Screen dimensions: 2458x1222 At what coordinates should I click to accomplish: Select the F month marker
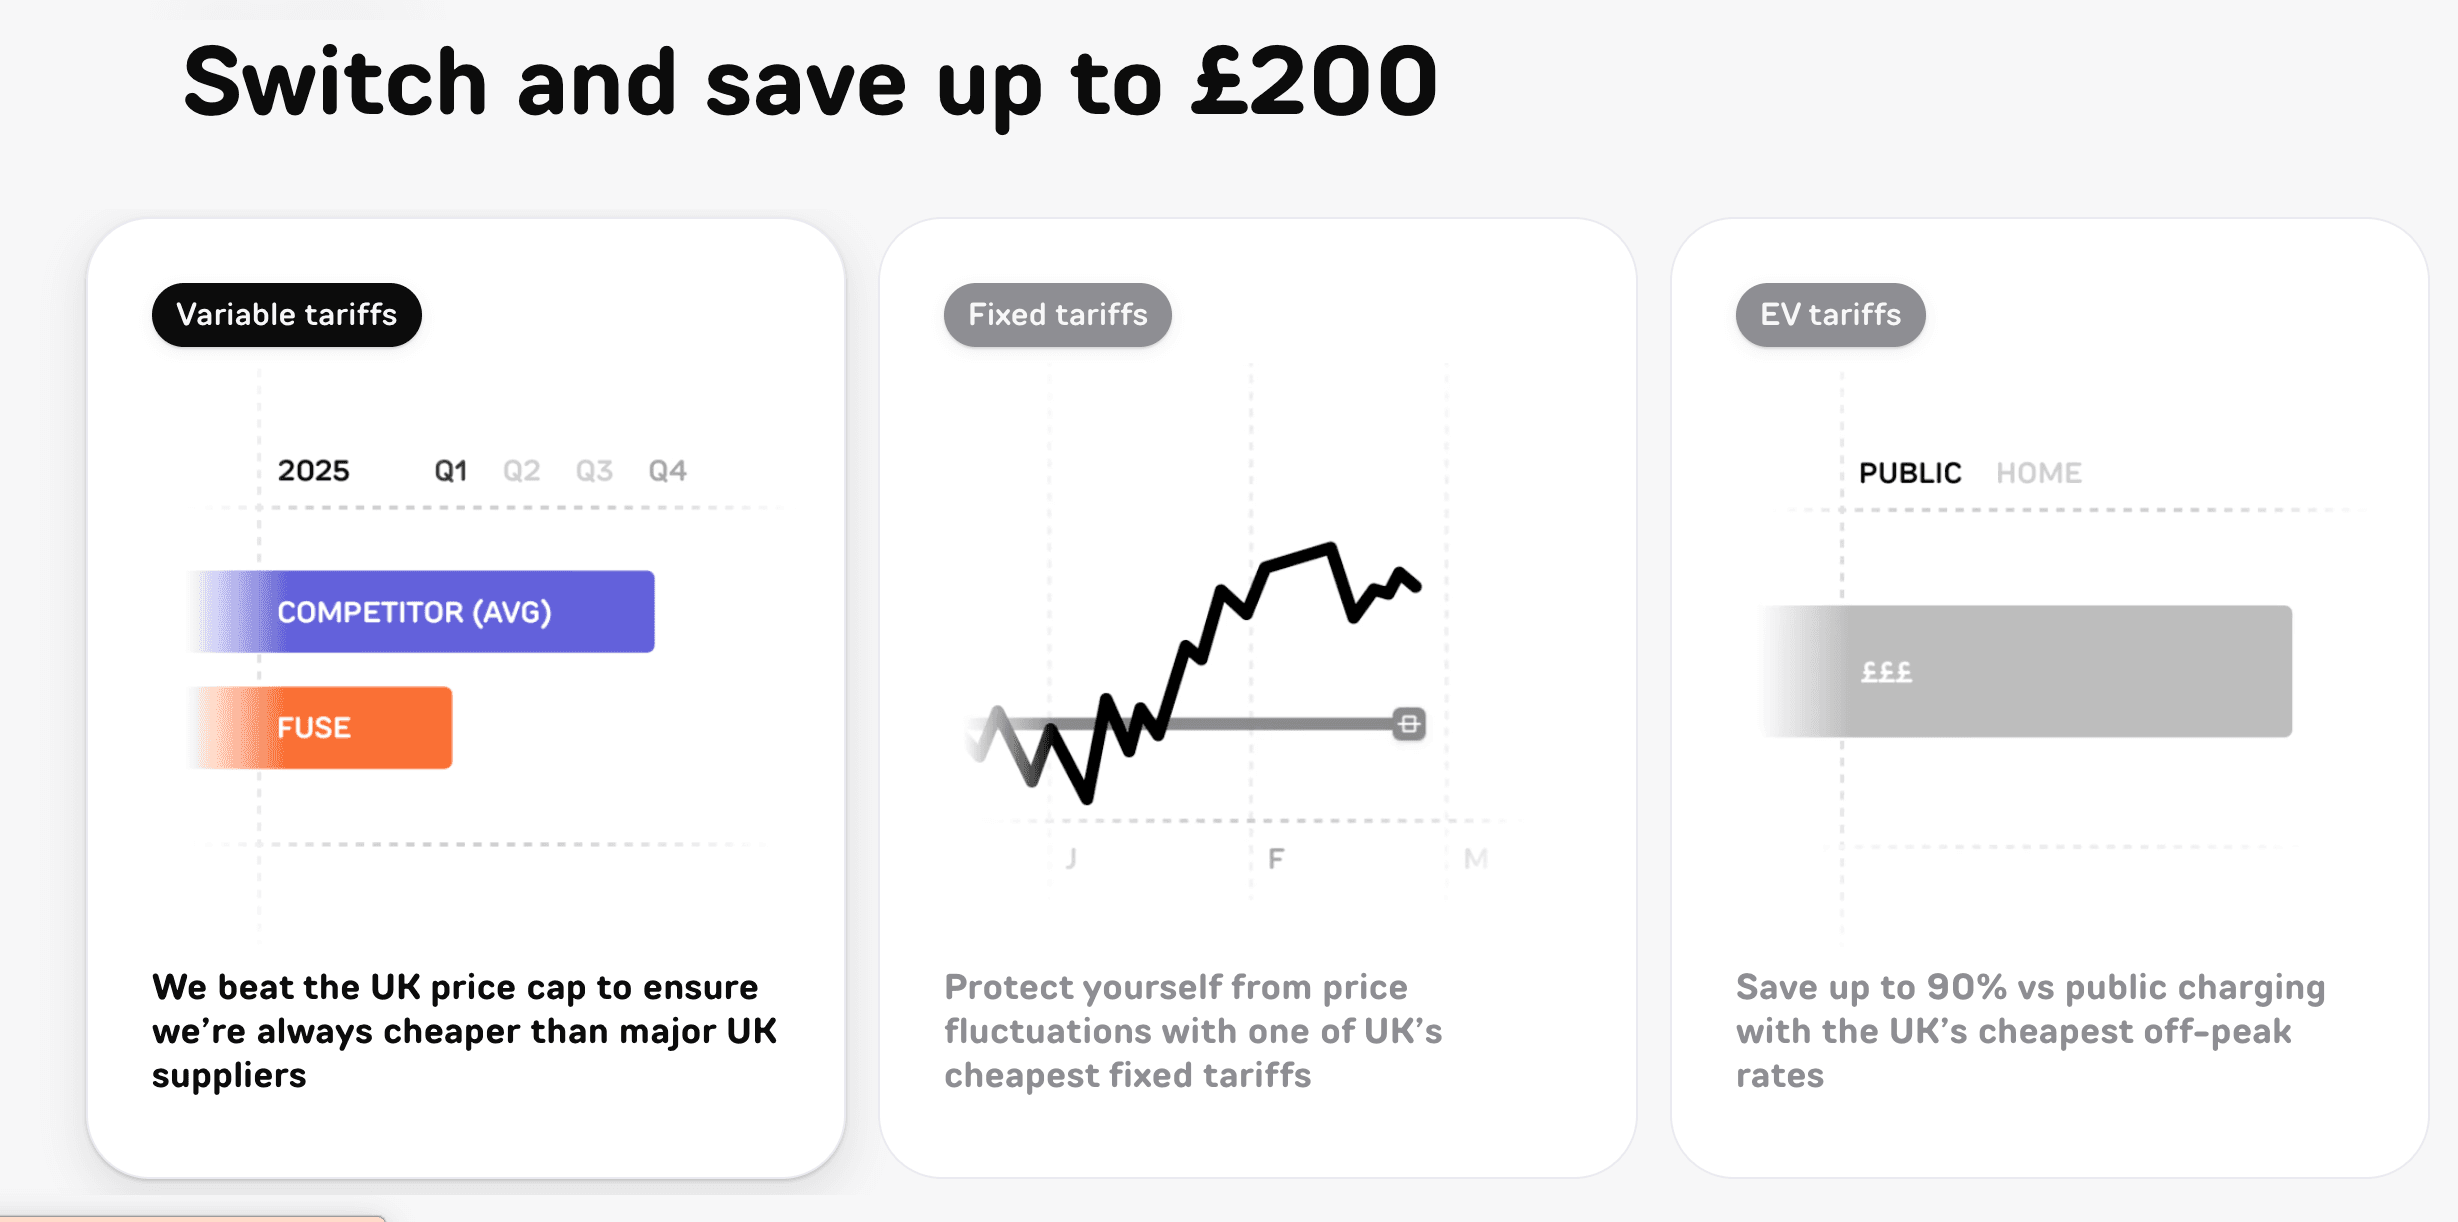pos(1275,858)
